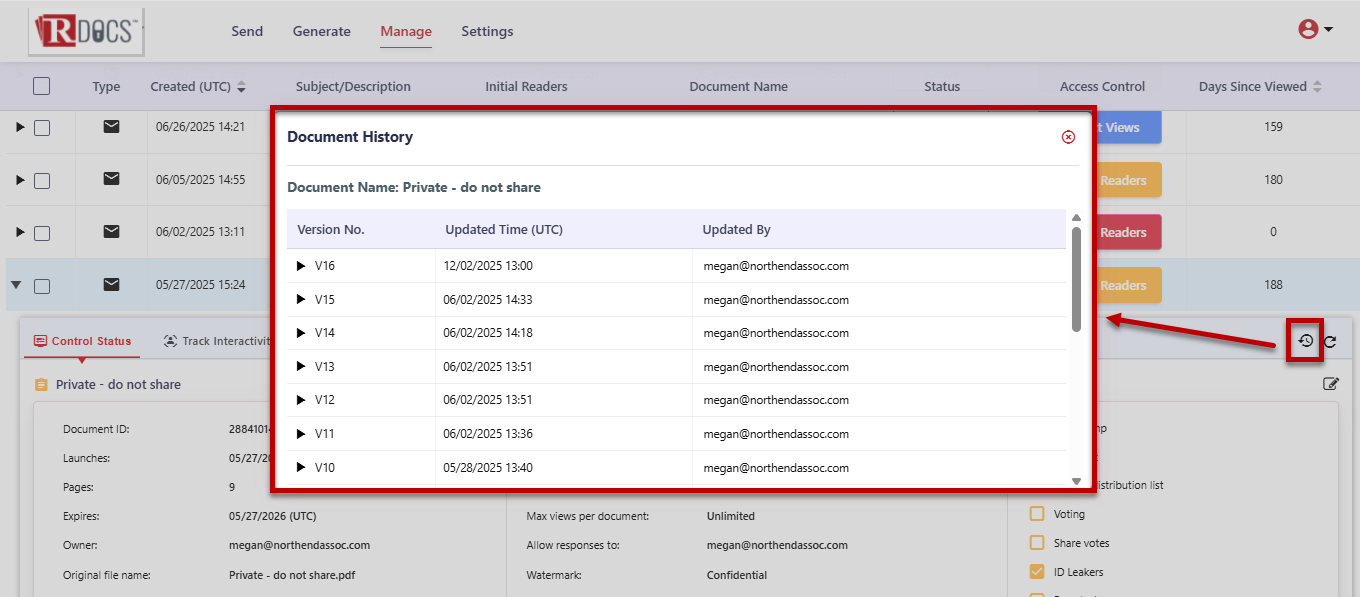Expand version V12 row
Image resolution: width=1360 pixels, height=597 pixels.
pos(301,400)
